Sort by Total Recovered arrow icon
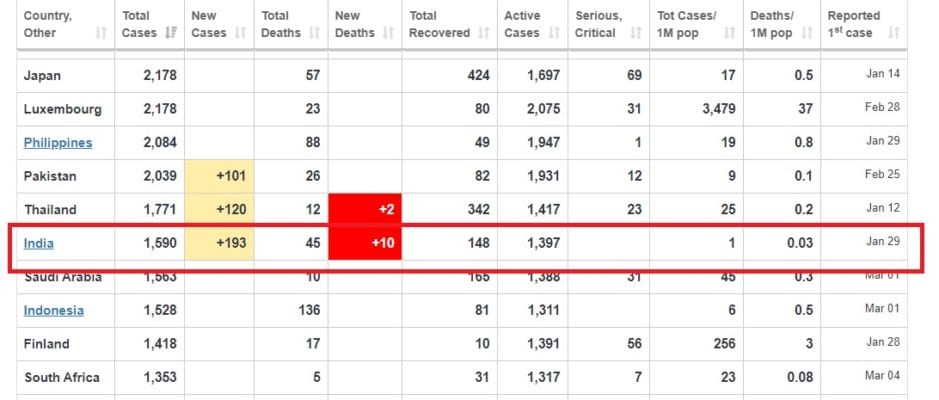Viewport: 939px width, 400px height. click(483, 33)
